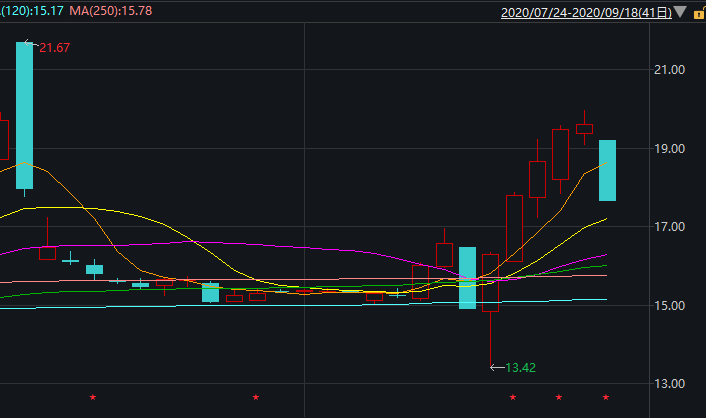Open the date range dropdown triangle
The width and height of the screenshot is (706, 418).
pyautogui.click(x=680, y=14)
